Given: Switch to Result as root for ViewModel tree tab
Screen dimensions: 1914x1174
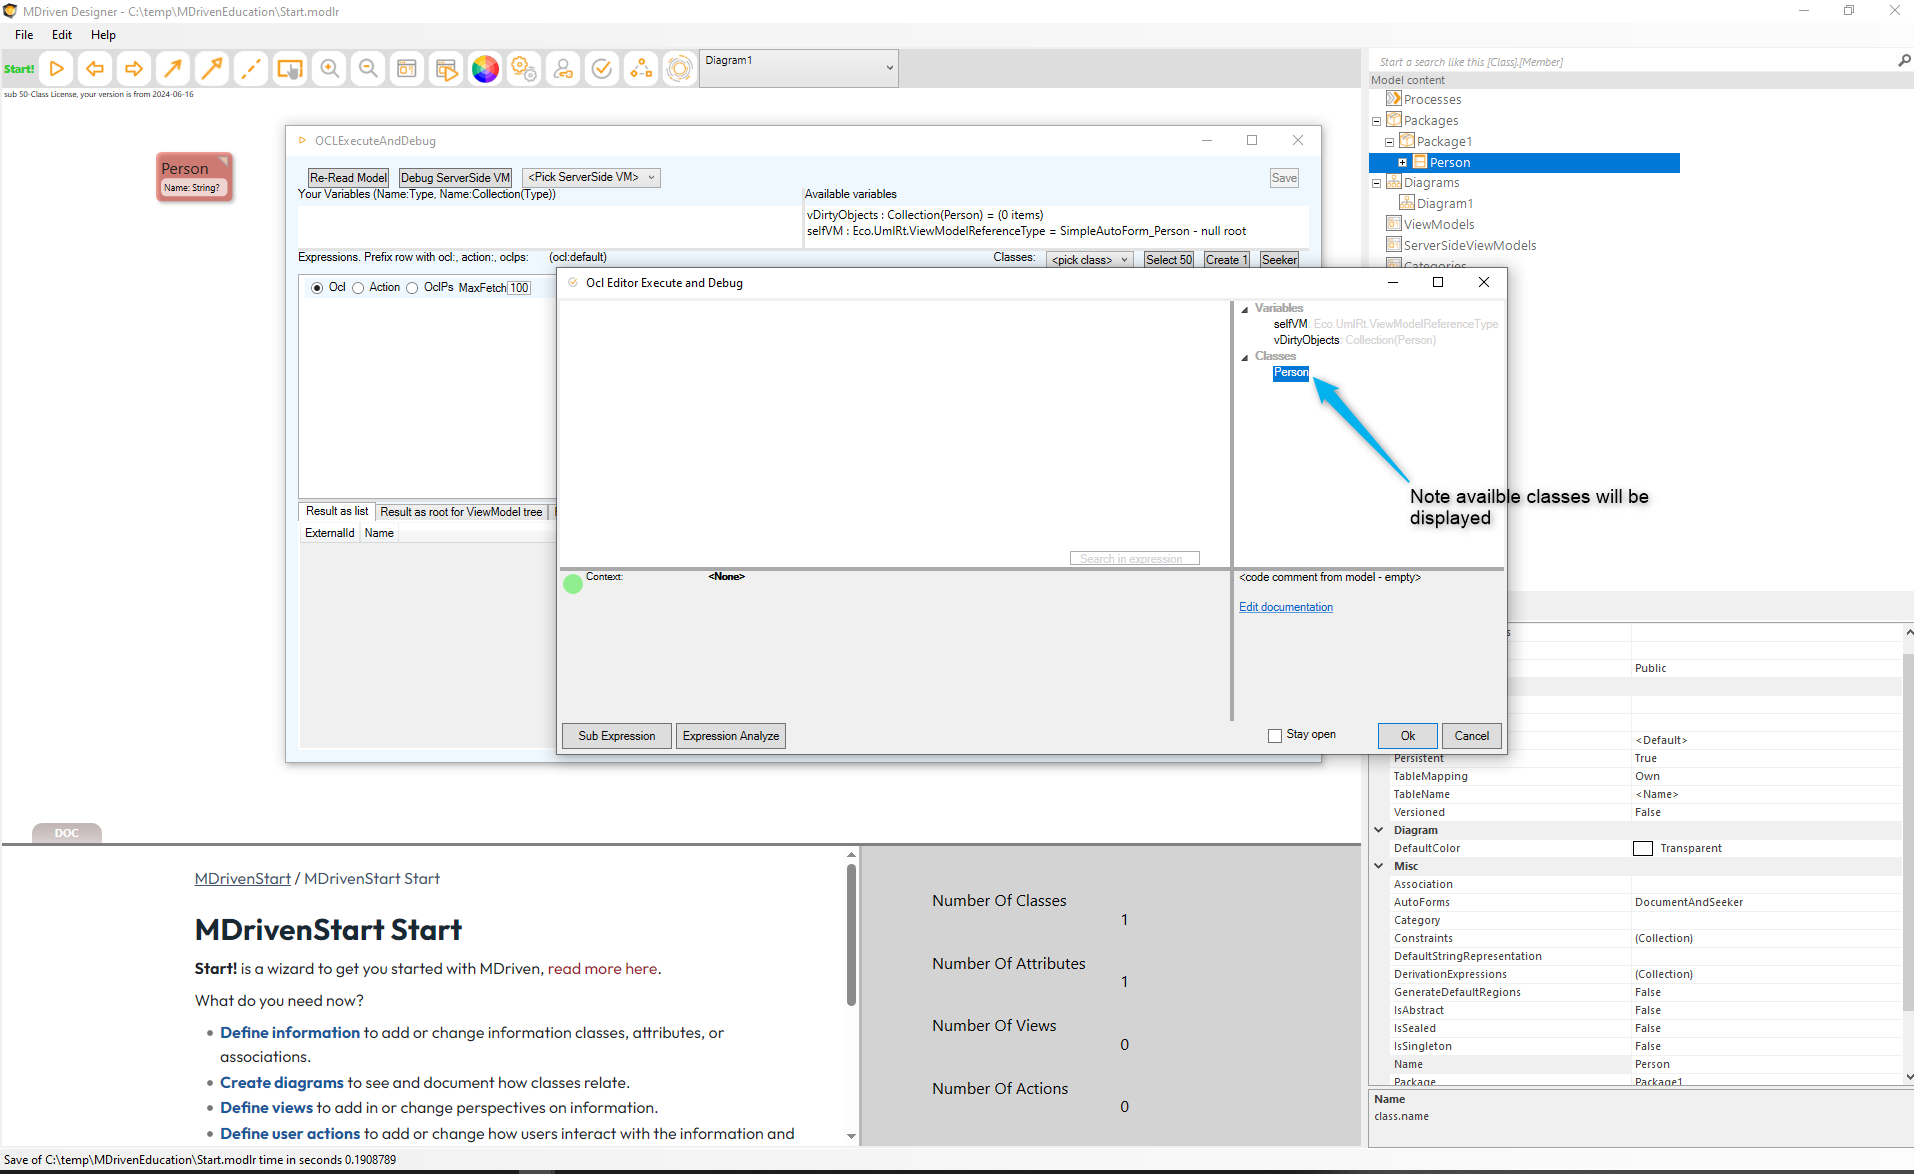Looking at the screenshot, I should pos(461,512).
